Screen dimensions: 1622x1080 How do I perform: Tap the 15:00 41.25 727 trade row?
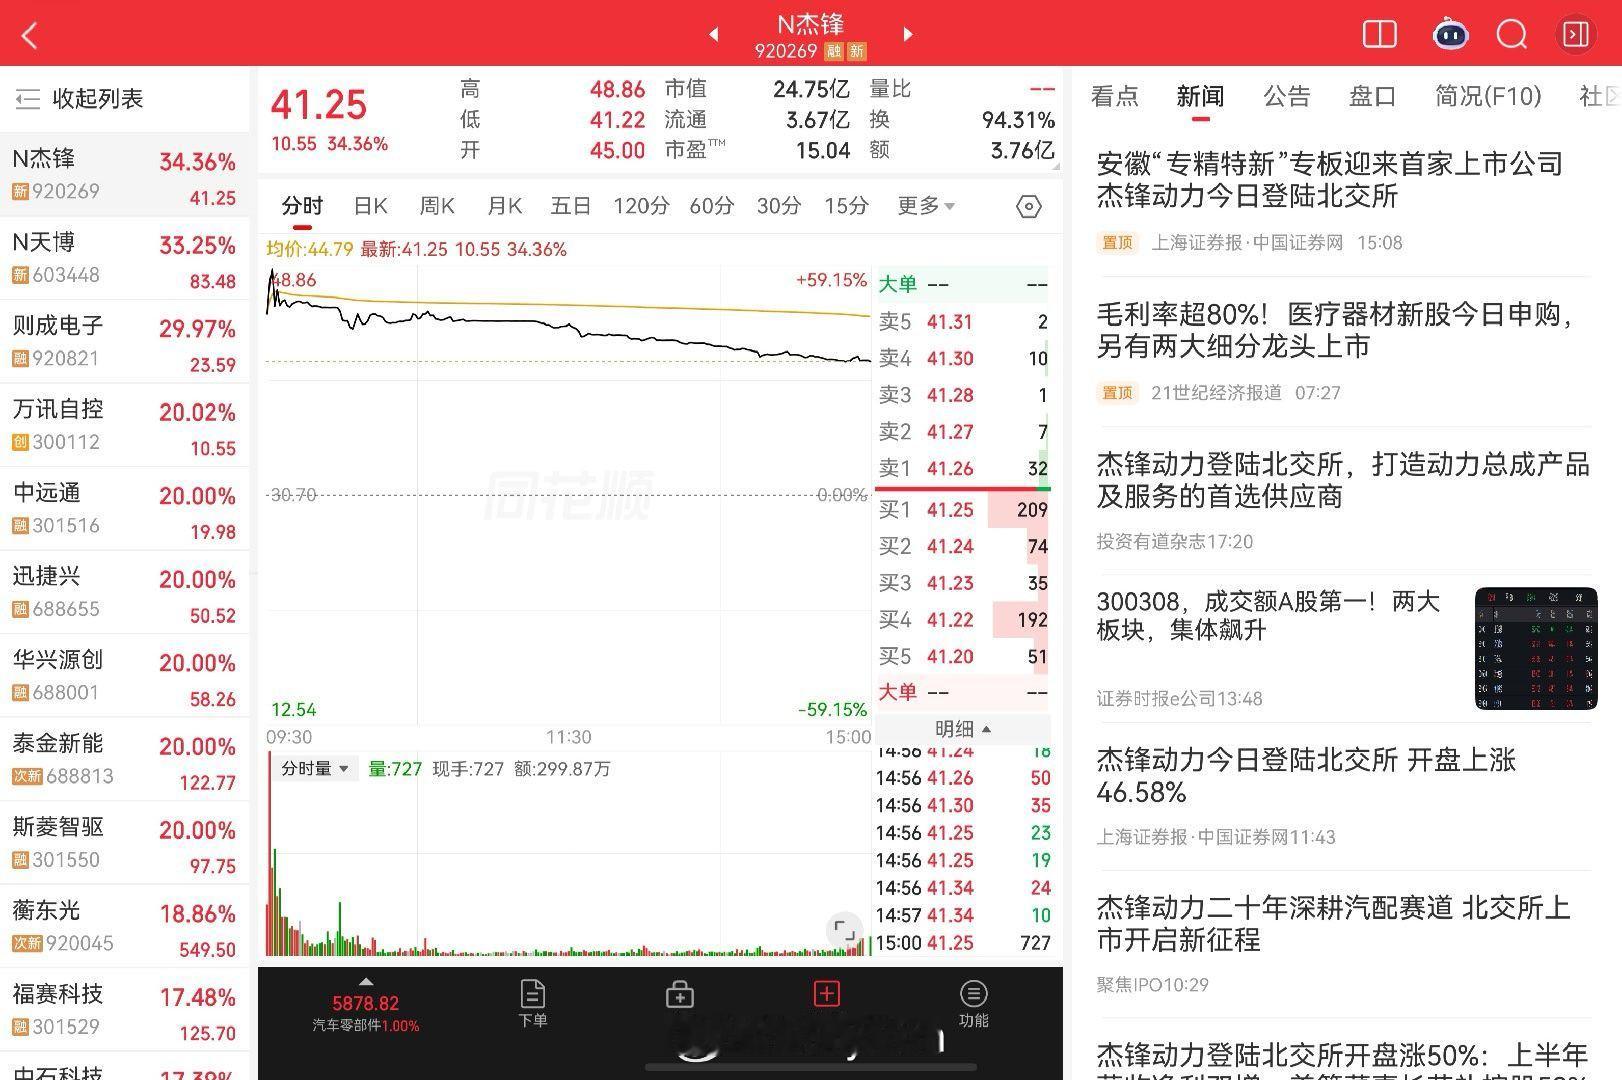point(962,943)
